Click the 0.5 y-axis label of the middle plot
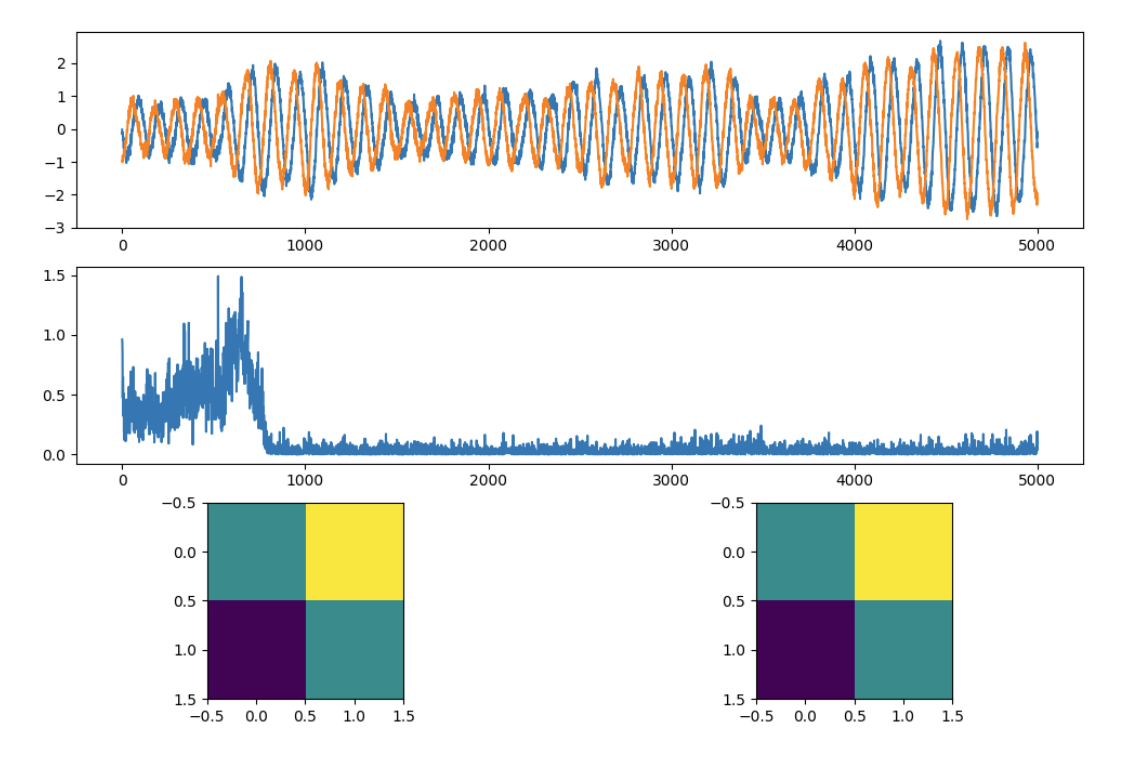 pos(54,395)
